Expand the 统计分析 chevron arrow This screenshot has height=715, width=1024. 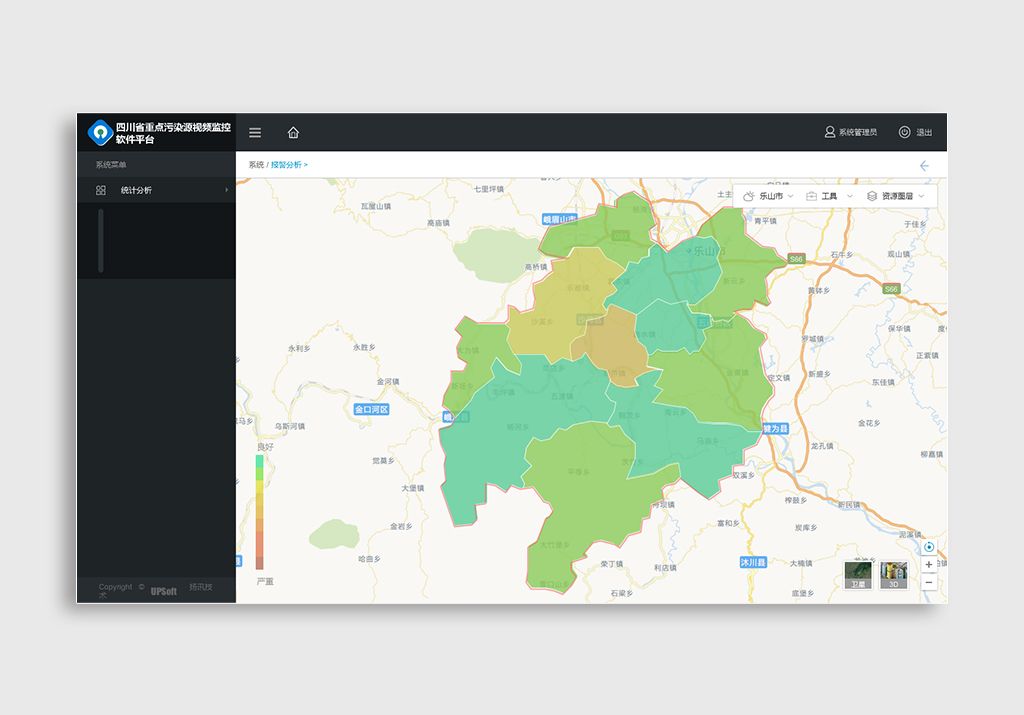pyautogui.click(x=227, y=190)
